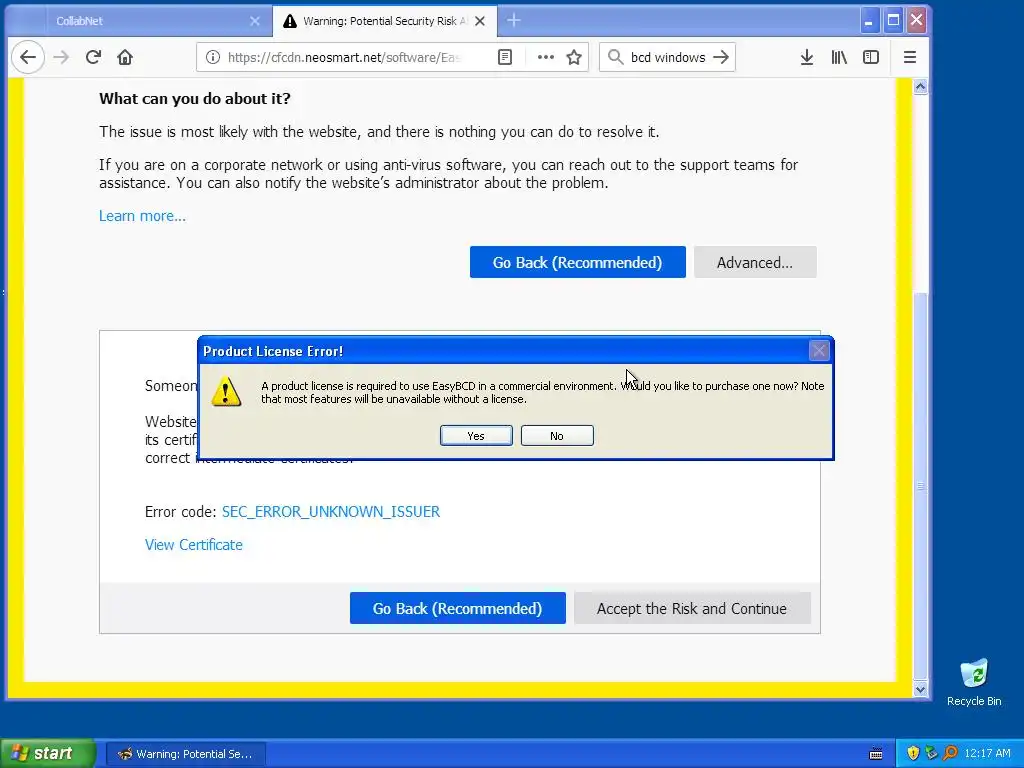Click the security shield tray icon
Image resolution: width=1024 pixels, height=768 pixels.
pos(913,753)
